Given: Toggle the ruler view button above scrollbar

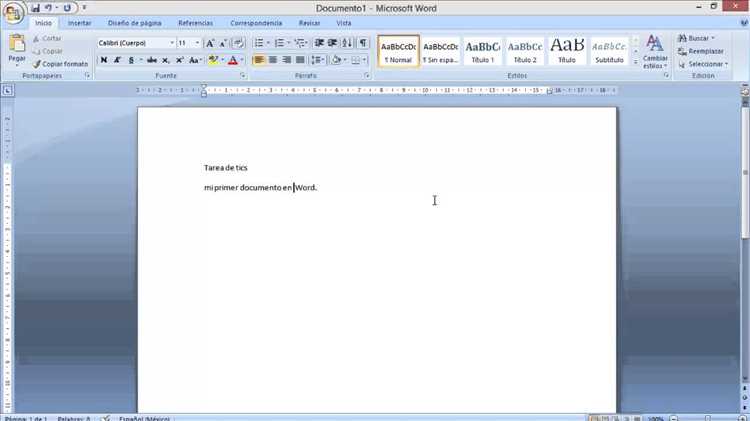Looking at the screenshot, I should 745,91.
